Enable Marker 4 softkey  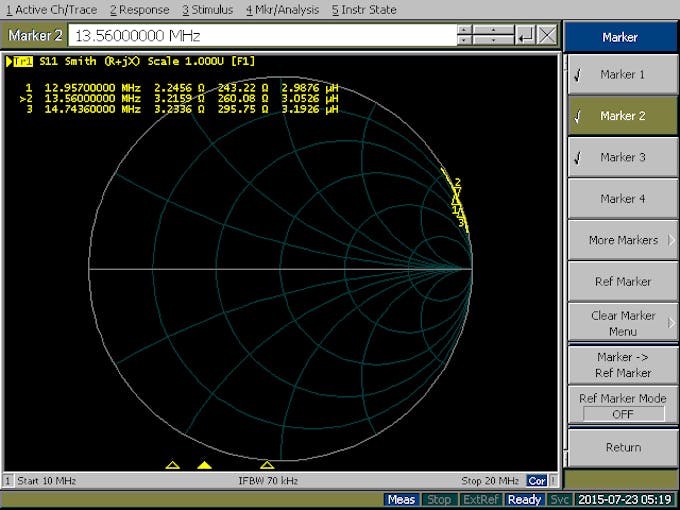[622, 199]
